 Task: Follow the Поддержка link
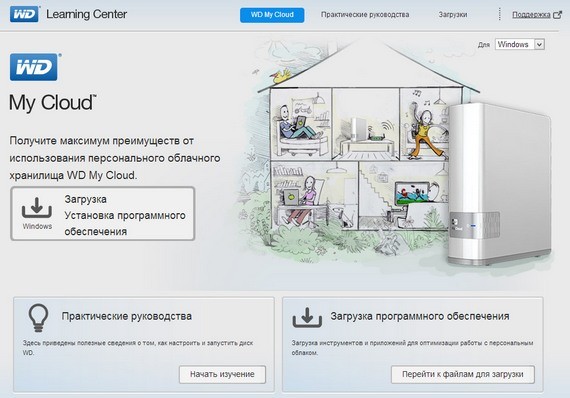click(x=531, y=15)
